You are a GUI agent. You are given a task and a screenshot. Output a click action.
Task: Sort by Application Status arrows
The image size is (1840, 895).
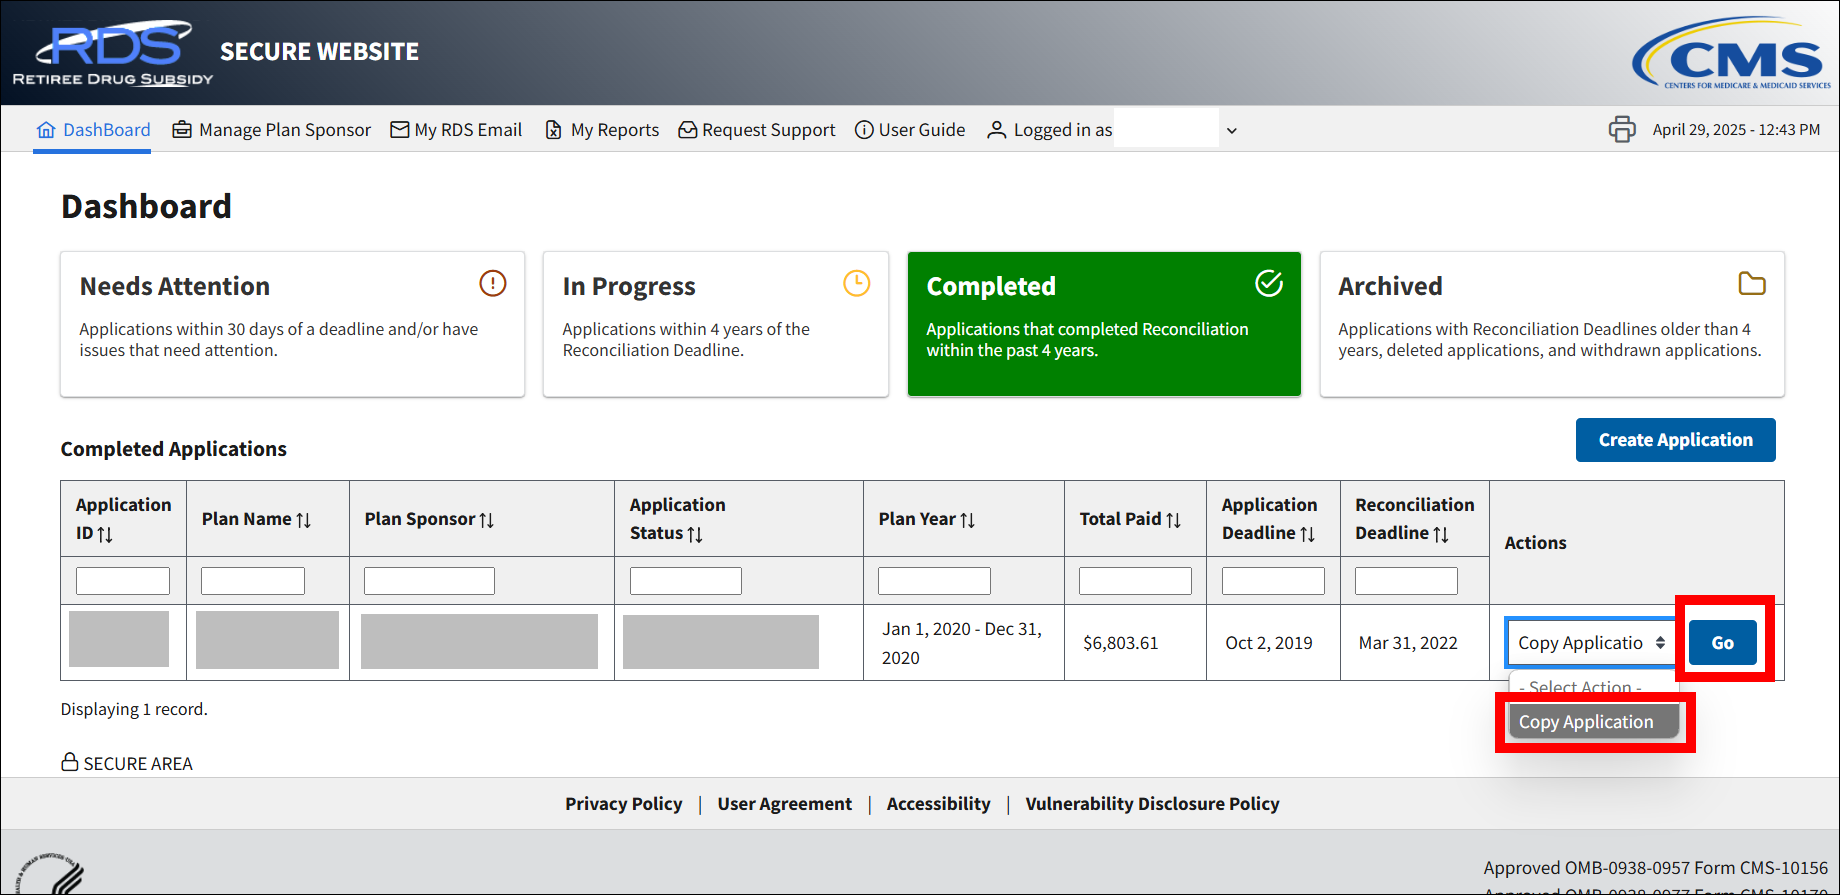tap(695, 534)
